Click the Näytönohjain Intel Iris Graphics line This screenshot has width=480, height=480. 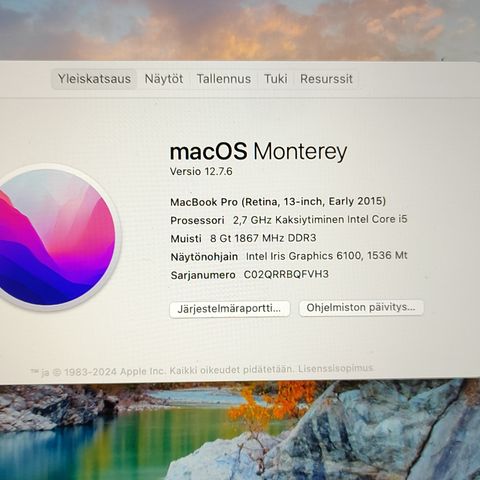click(289, 256)
